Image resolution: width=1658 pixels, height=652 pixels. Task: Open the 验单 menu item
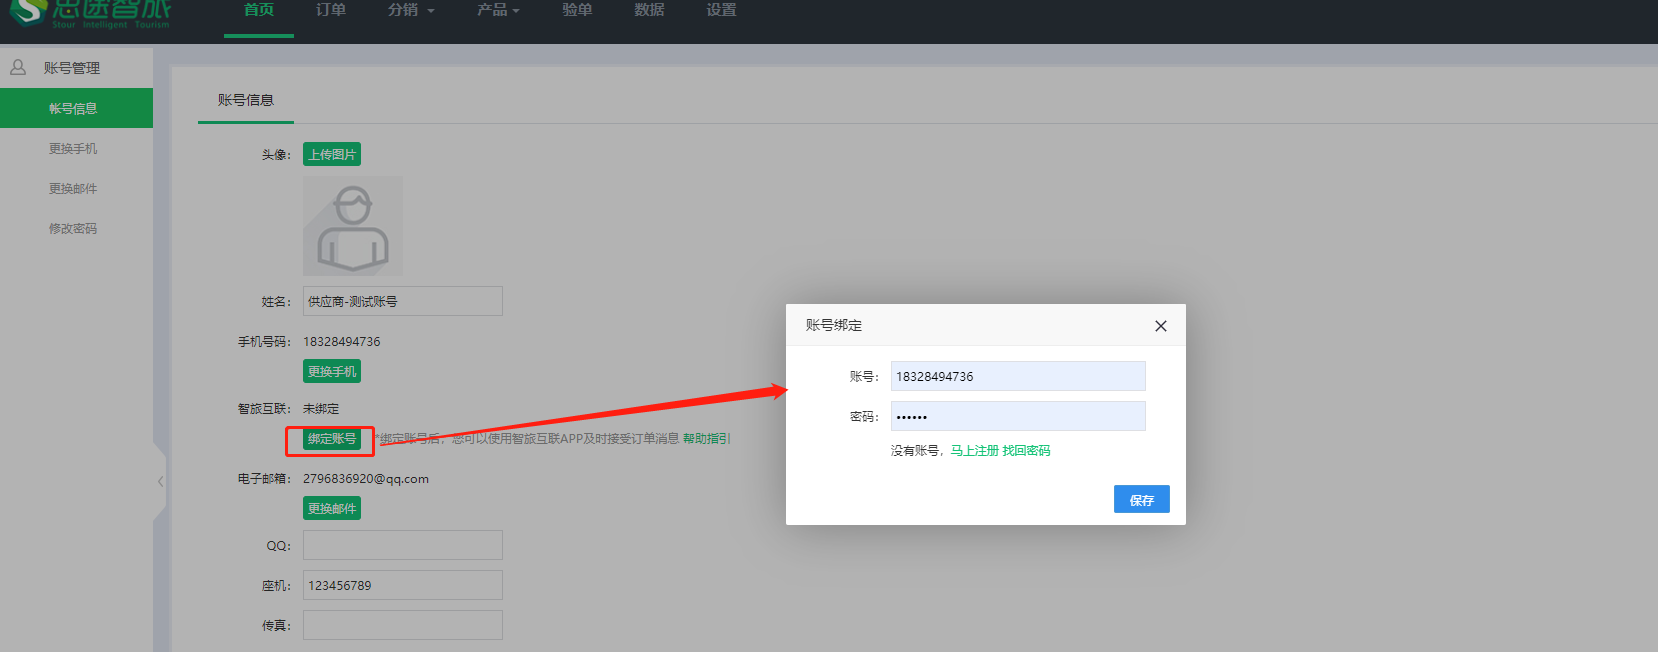[x=577, y=10]
